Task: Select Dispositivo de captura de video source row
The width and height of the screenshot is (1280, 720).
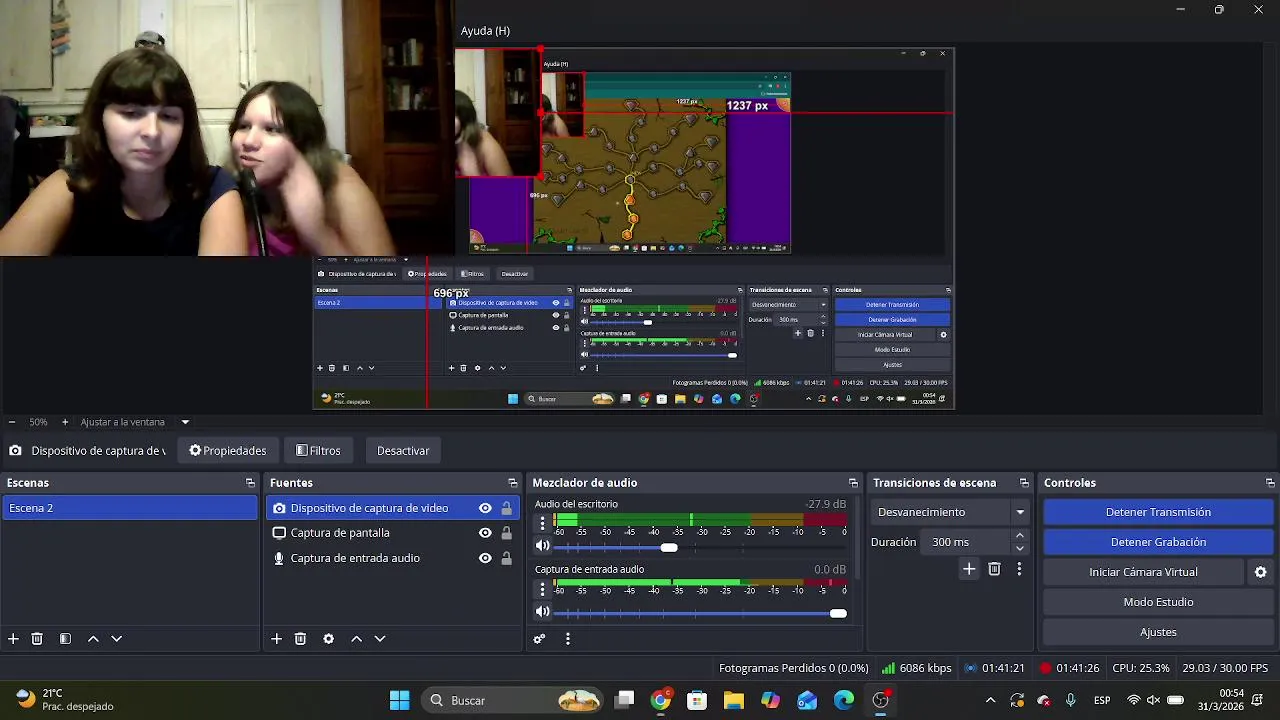Action: point(392,508)
